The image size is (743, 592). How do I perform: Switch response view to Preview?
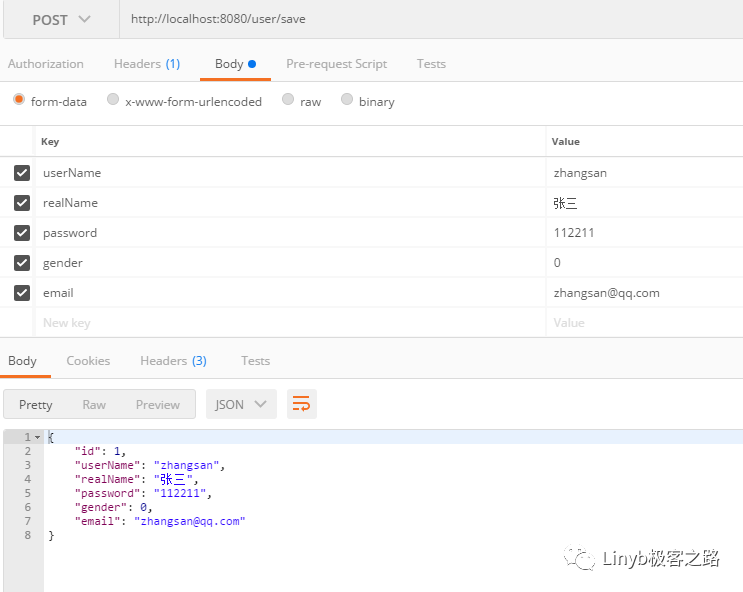(158, 405)
